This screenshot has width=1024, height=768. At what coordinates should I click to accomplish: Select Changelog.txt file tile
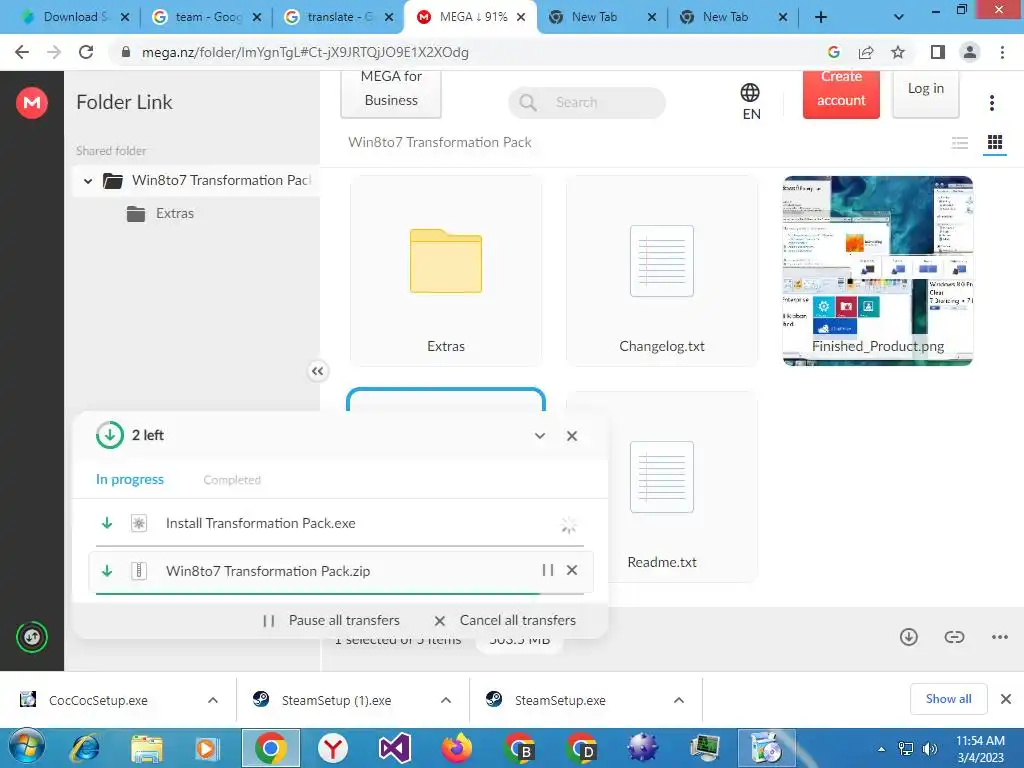(x=662, y=270)
